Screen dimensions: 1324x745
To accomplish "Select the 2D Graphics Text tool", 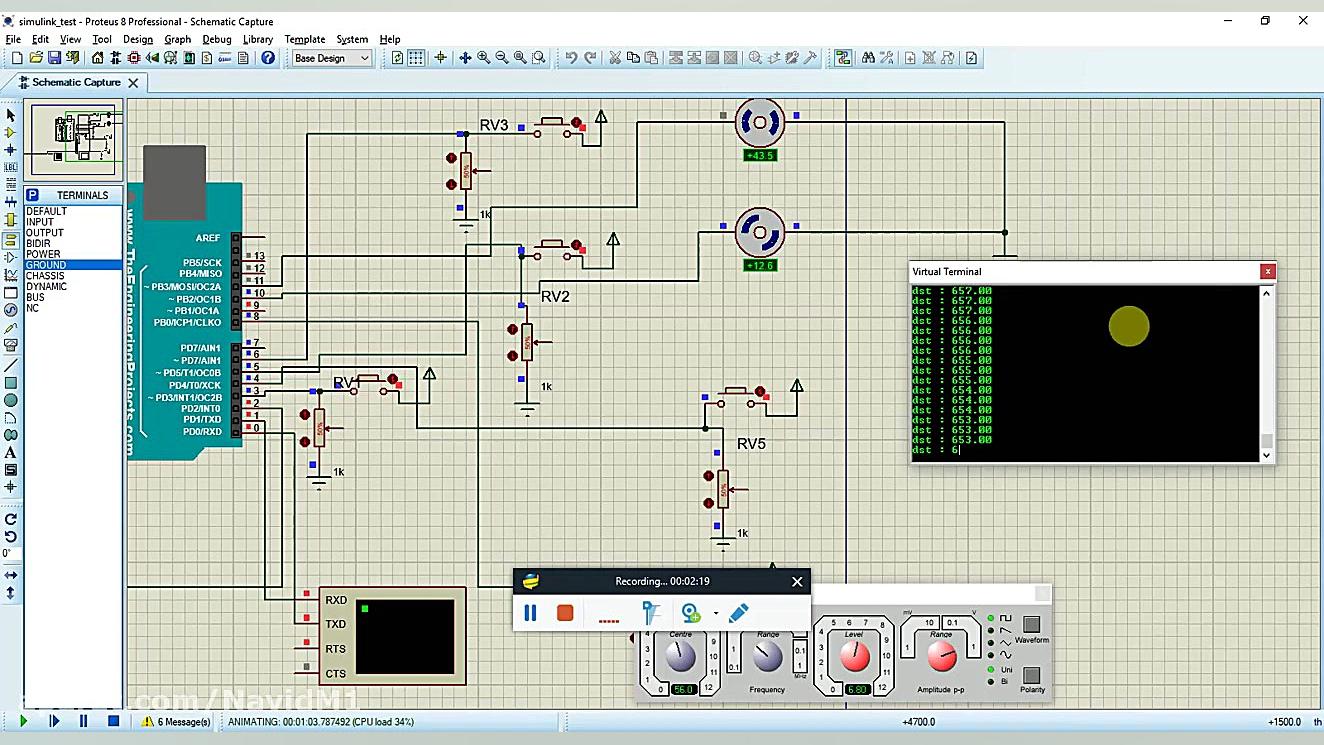I will coord(11,453).
